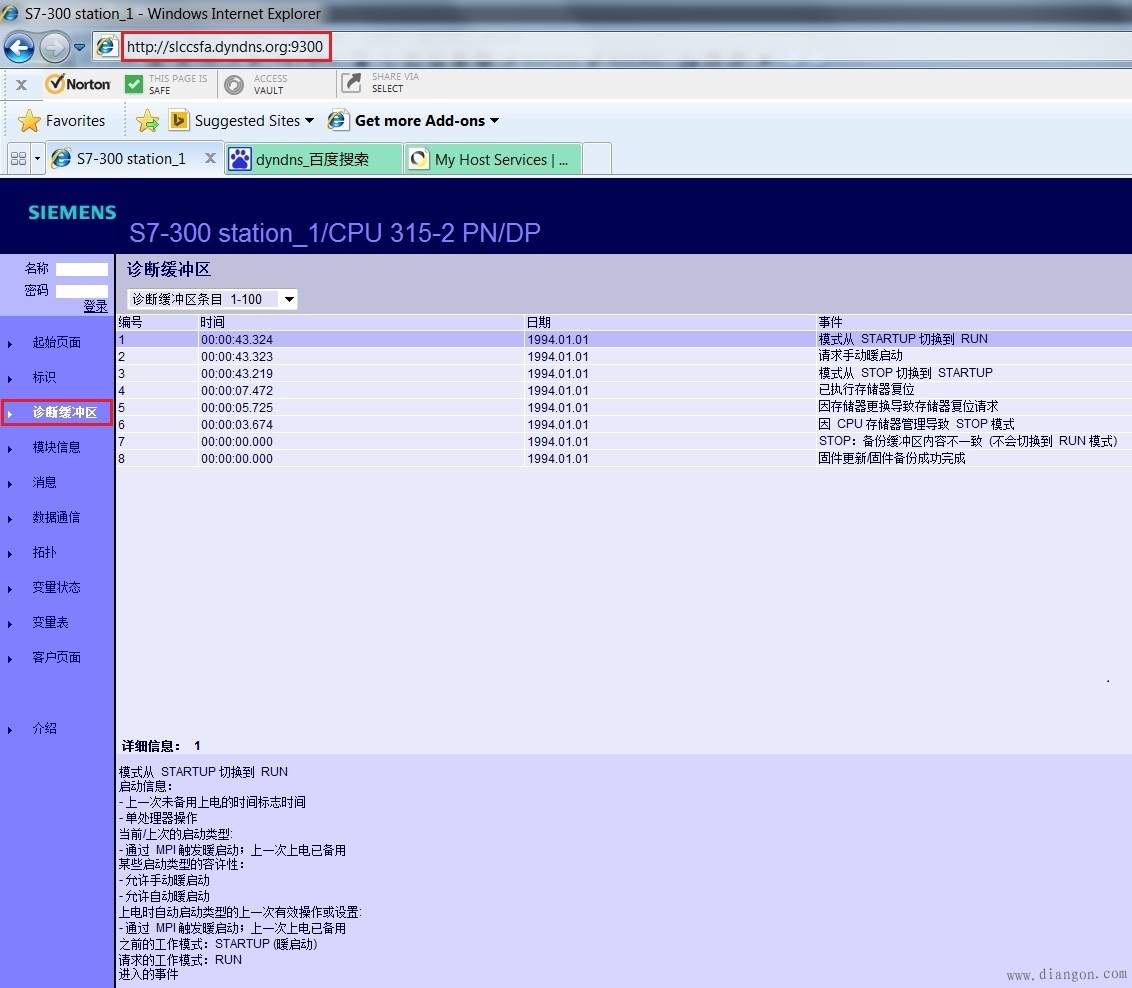The width and height of the screenshot is (1132, 988).
Task: Open the 诊断缓冲区条目 1-100 dropdown
Action: point(212,299)
